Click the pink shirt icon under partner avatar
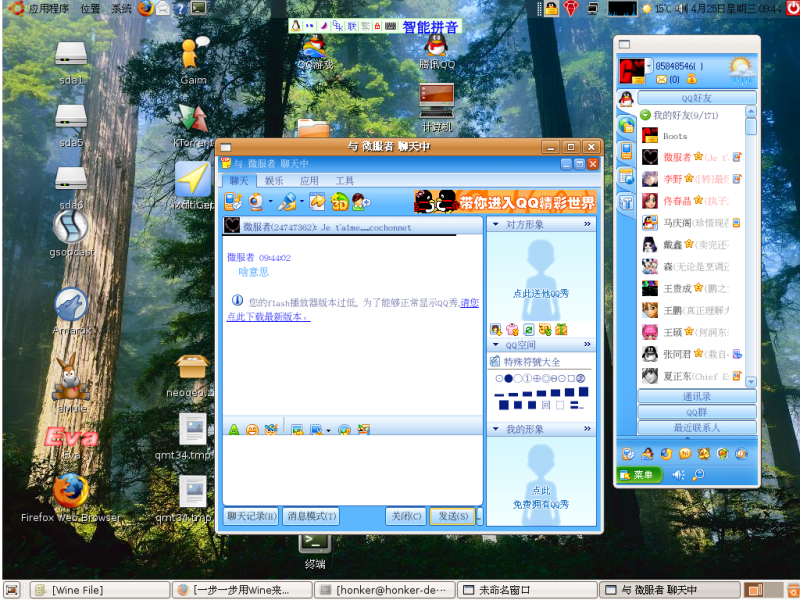The image size is (800, 600). coord(512,330)
